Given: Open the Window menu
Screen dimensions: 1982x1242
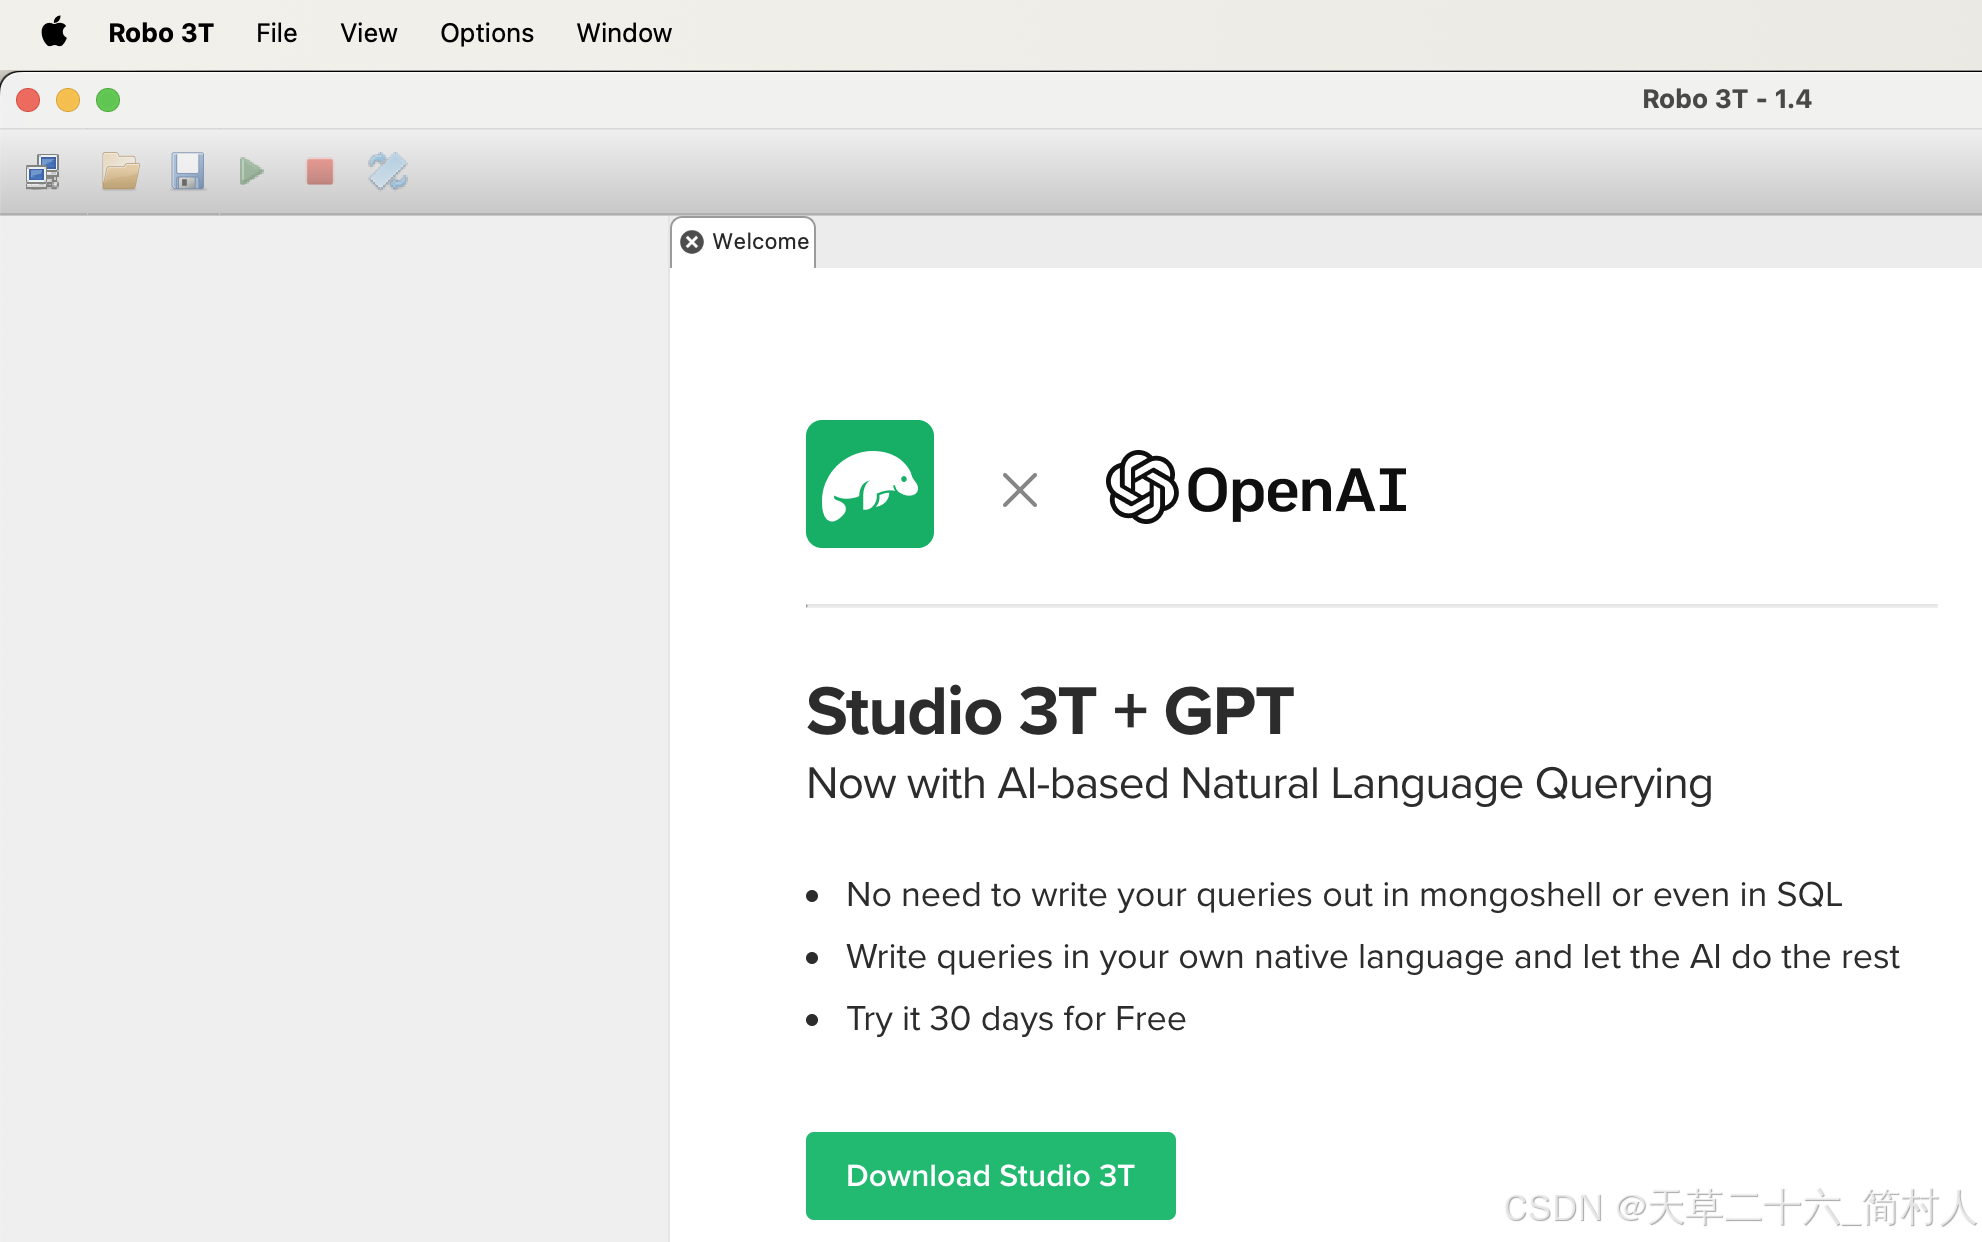Looking at the screenshot, I should pyautogui.click(x=623, y=33).
